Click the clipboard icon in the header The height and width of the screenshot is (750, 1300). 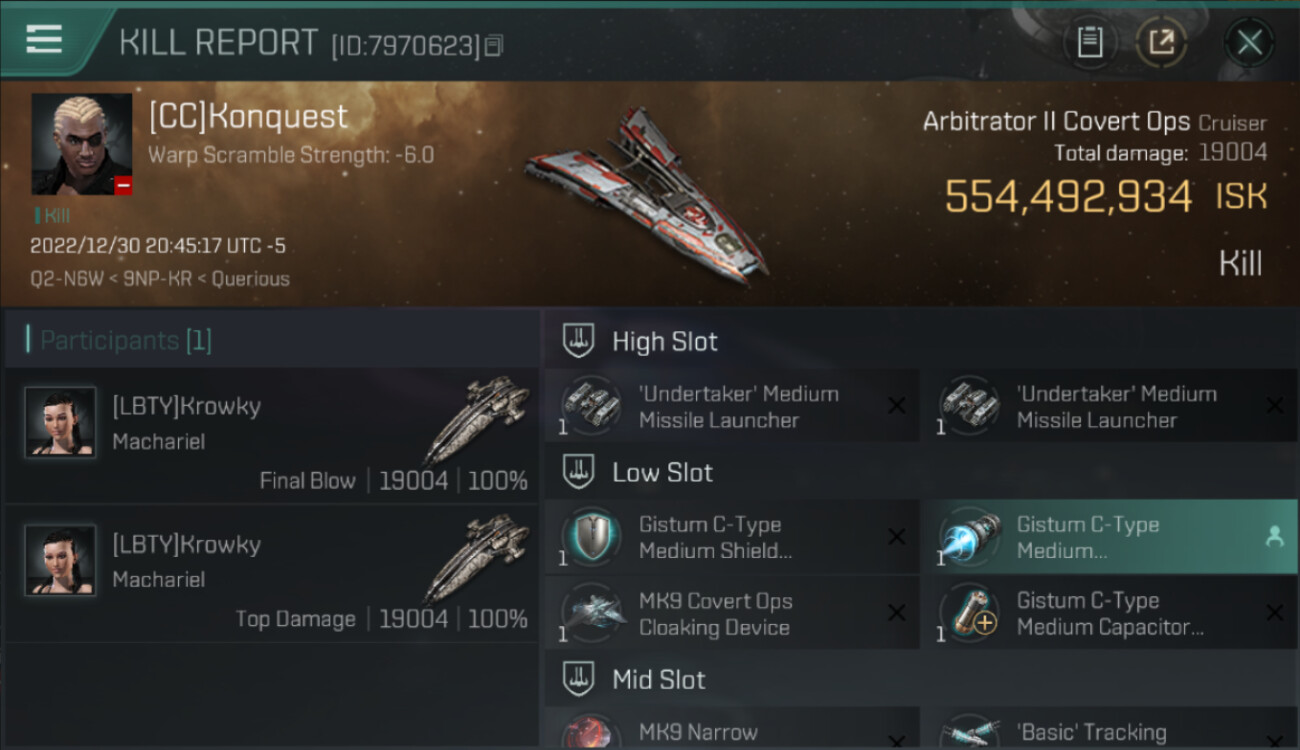click(x=1090, y=42)
